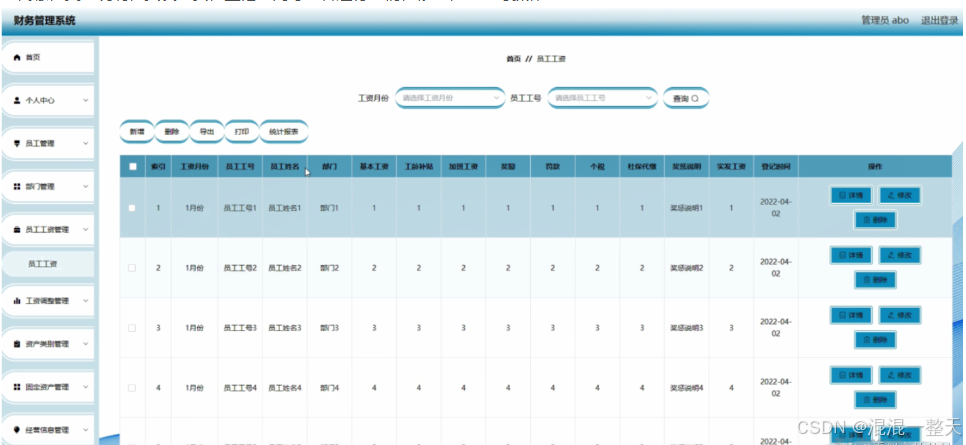Viewport: 966px width, 445px height.
Task: Click 删除 for row 2
Action: coord(875,279)
